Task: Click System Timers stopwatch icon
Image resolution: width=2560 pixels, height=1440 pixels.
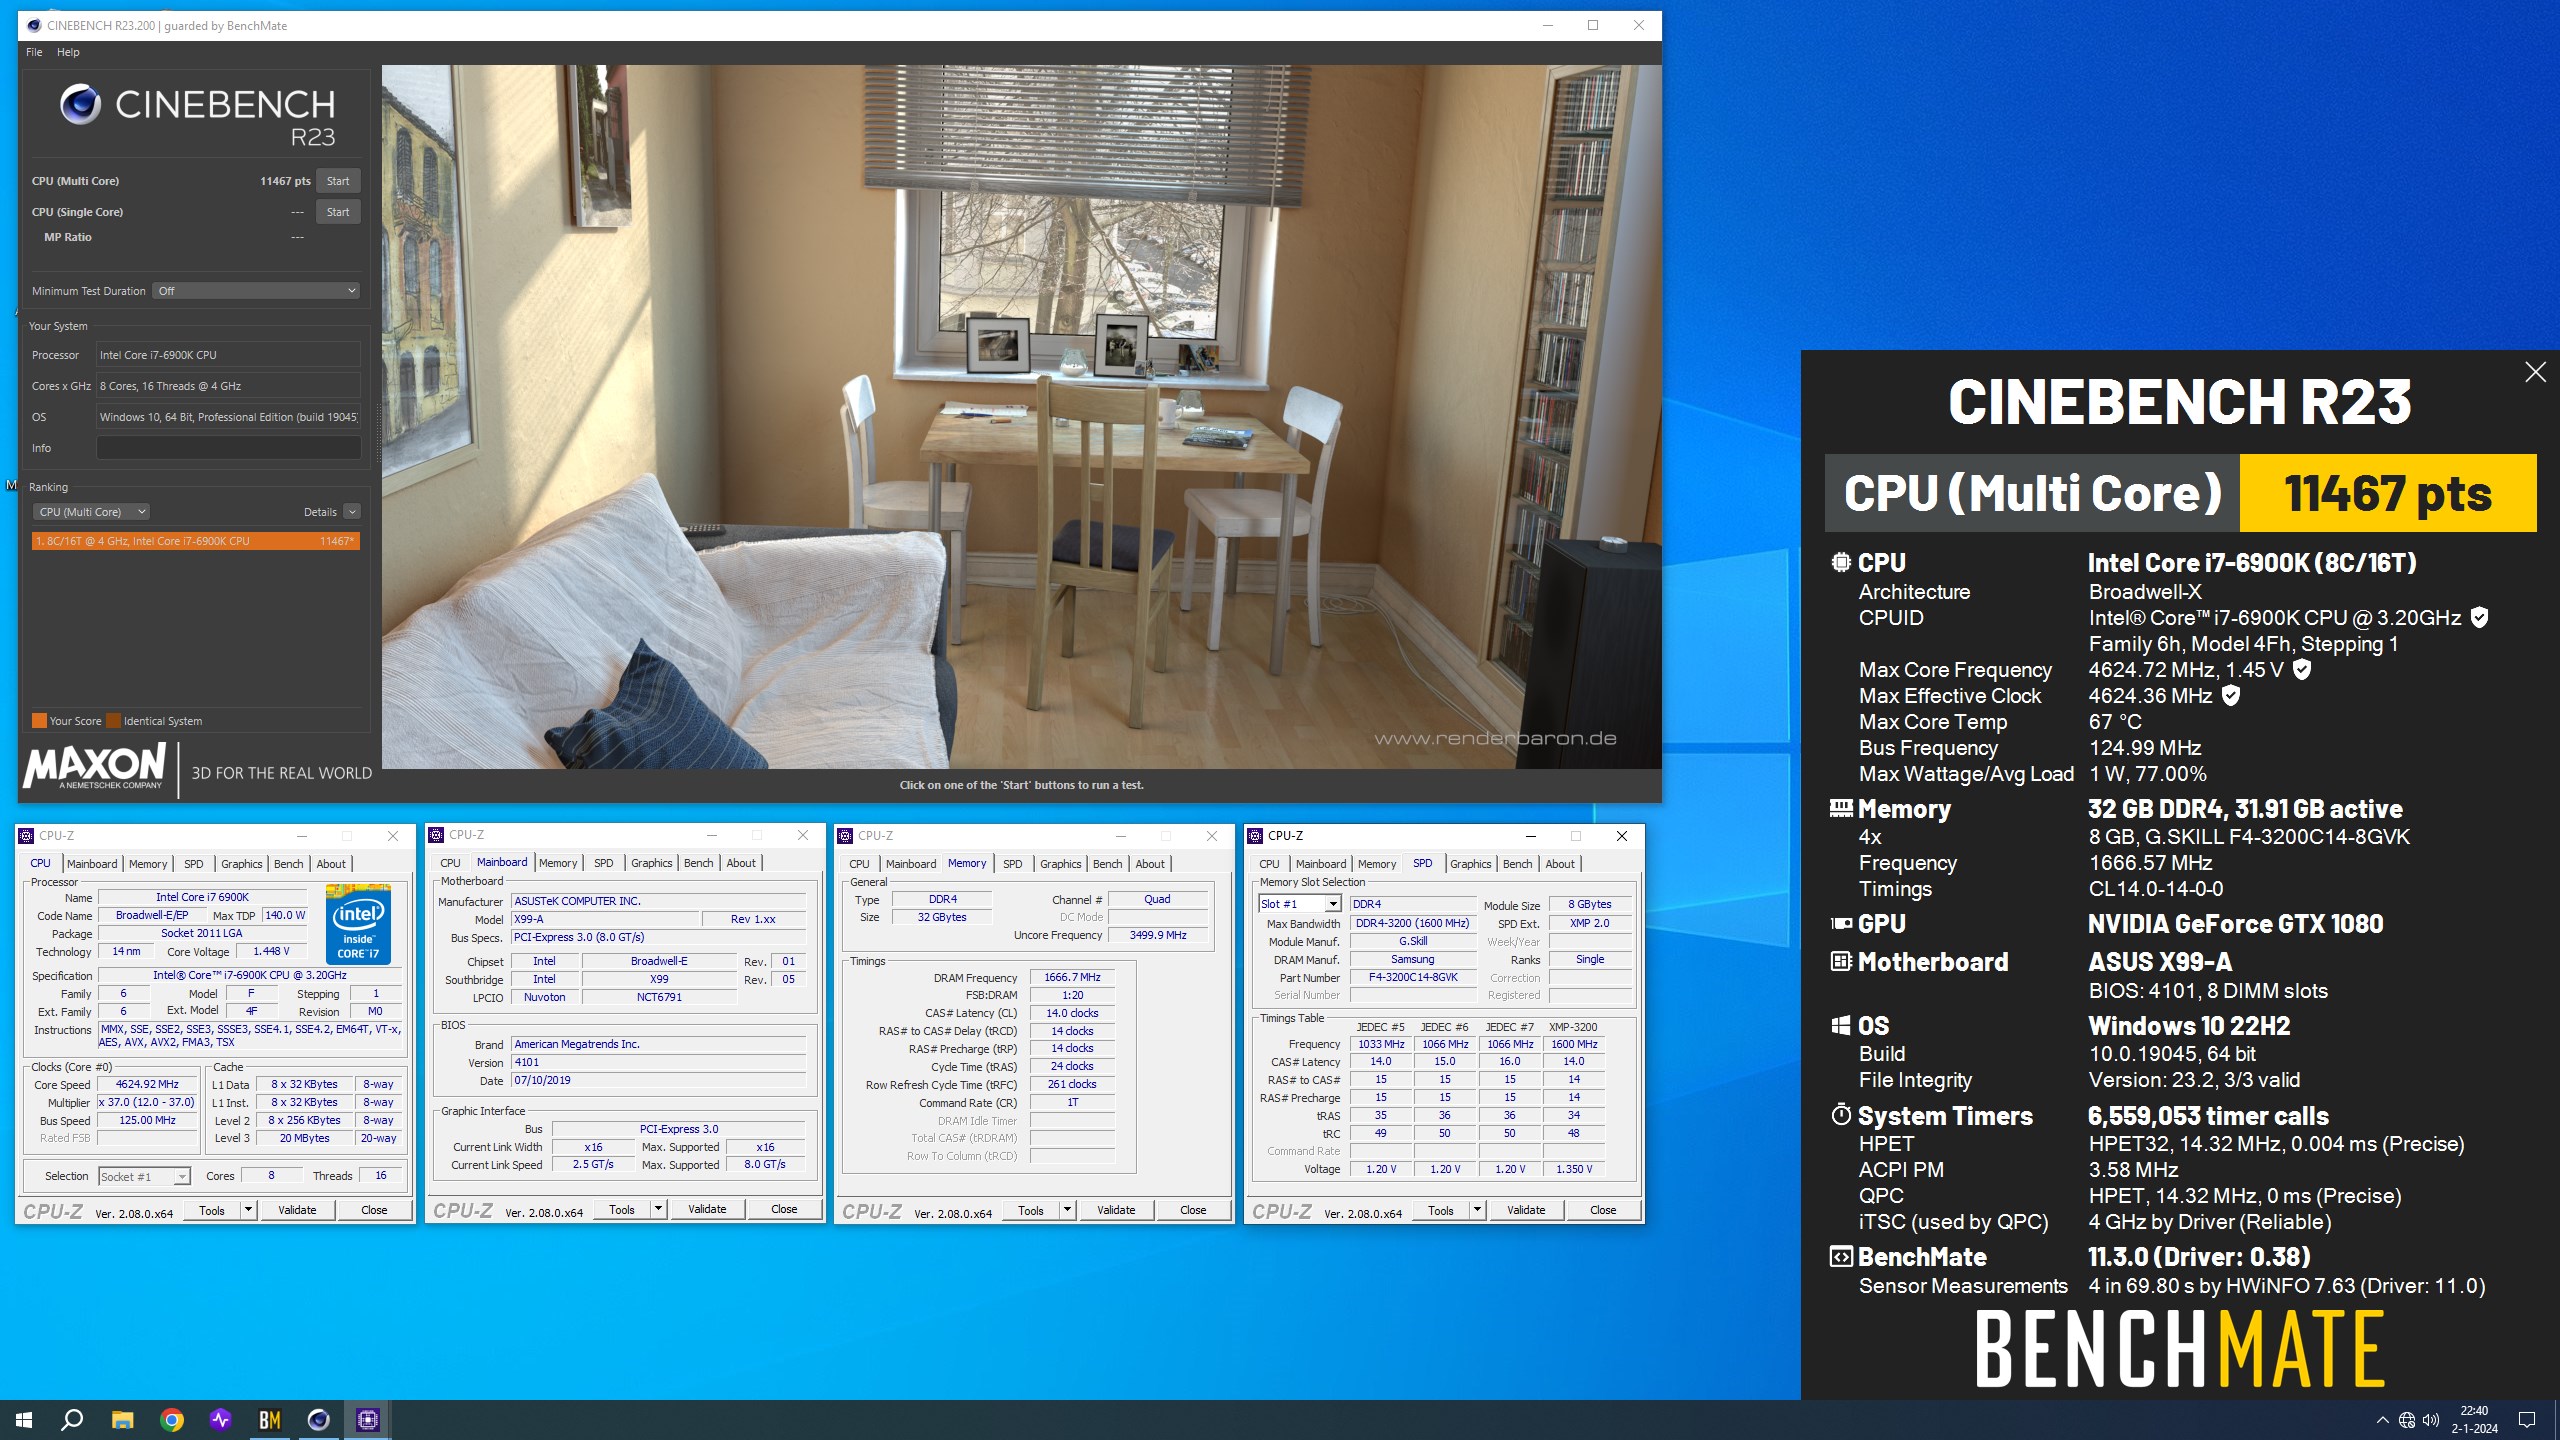Action: pyautogui.click(x=1841, y=1114)
